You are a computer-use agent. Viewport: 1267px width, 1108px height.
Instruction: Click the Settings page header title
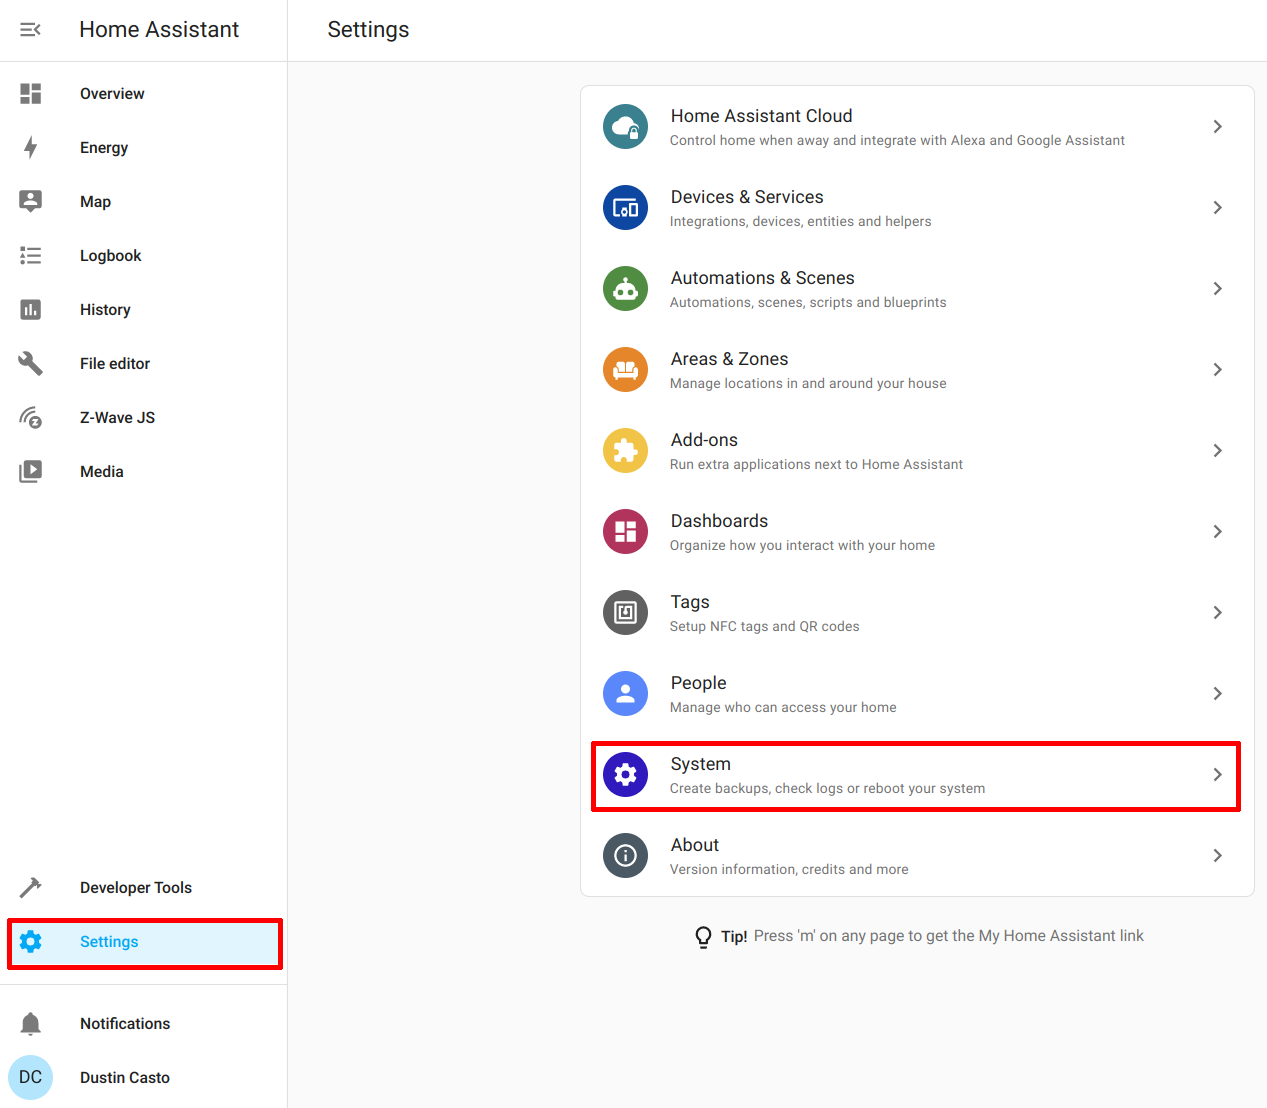coord(368,30)
